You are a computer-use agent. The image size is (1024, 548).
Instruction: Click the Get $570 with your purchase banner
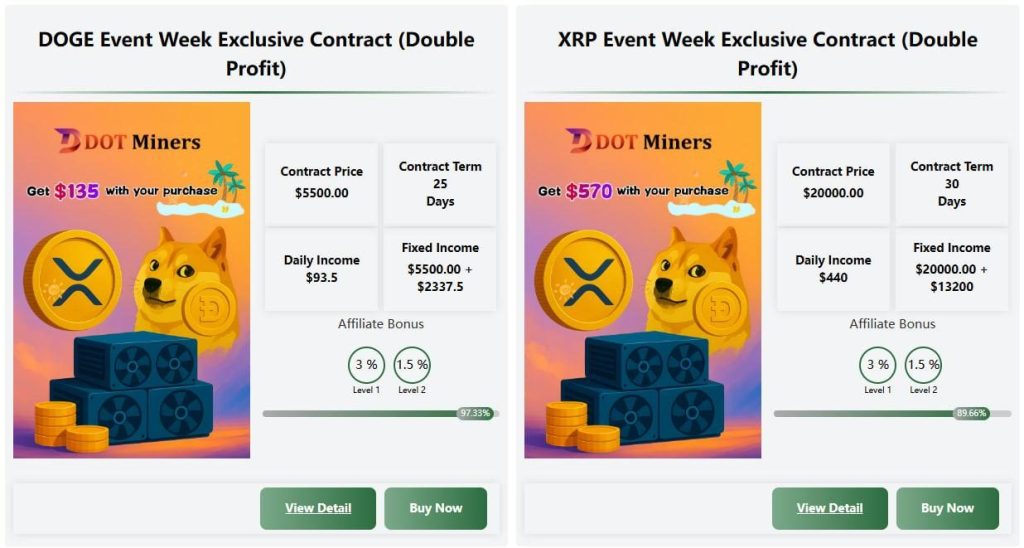click(x=633, y=191)
